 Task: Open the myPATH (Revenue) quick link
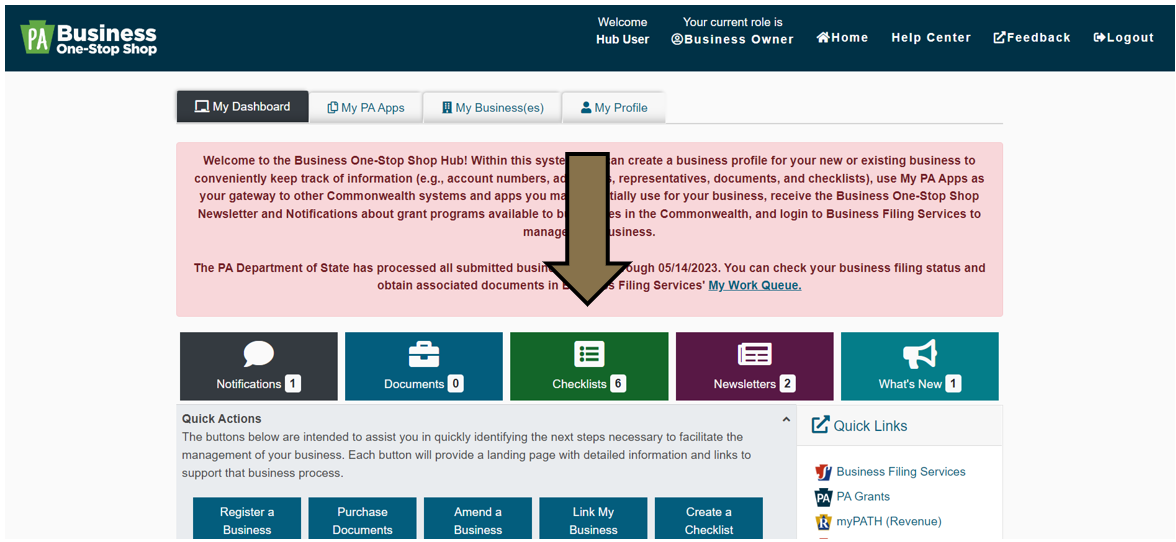click(x=889, y=521)
